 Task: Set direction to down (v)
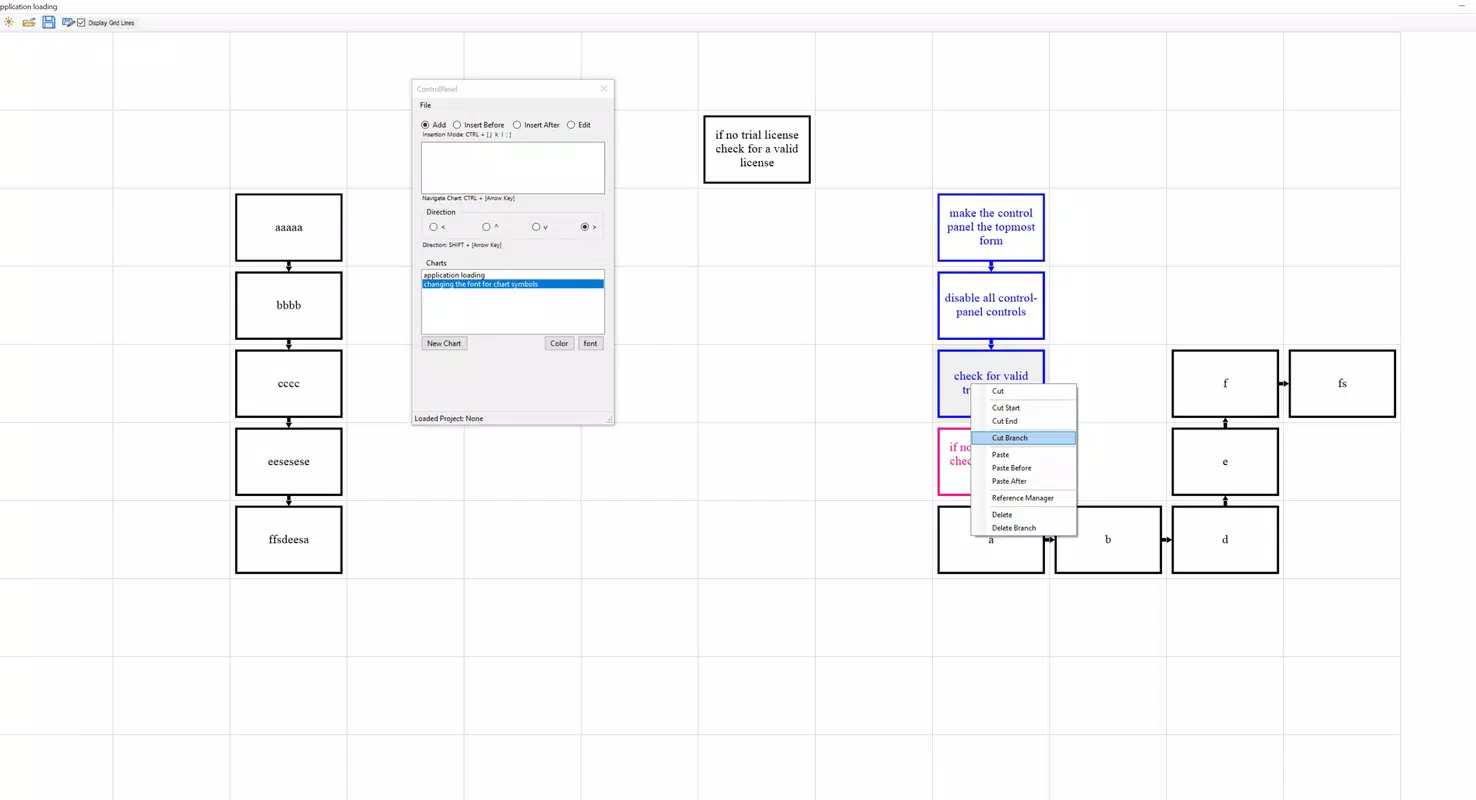tap(536, 227)
